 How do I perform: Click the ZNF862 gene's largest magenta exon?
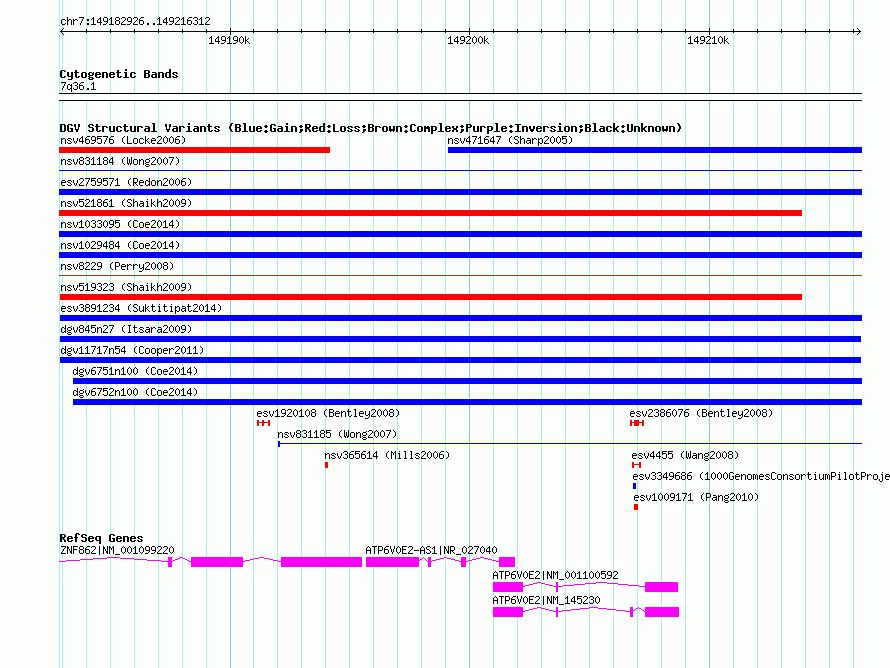[320, 562]
